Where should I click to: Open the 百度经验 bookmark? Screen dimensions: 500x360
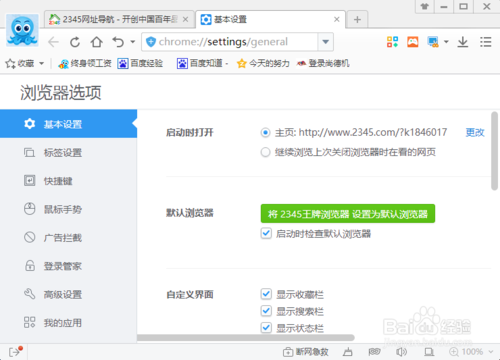140,63
